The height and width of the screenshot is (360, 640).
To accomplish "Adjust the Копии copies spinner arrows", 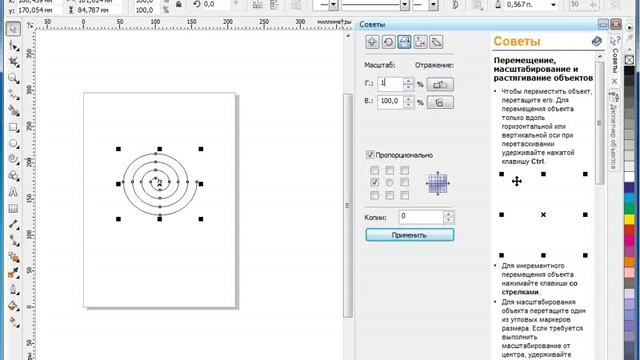I will (x=449, y=217).
